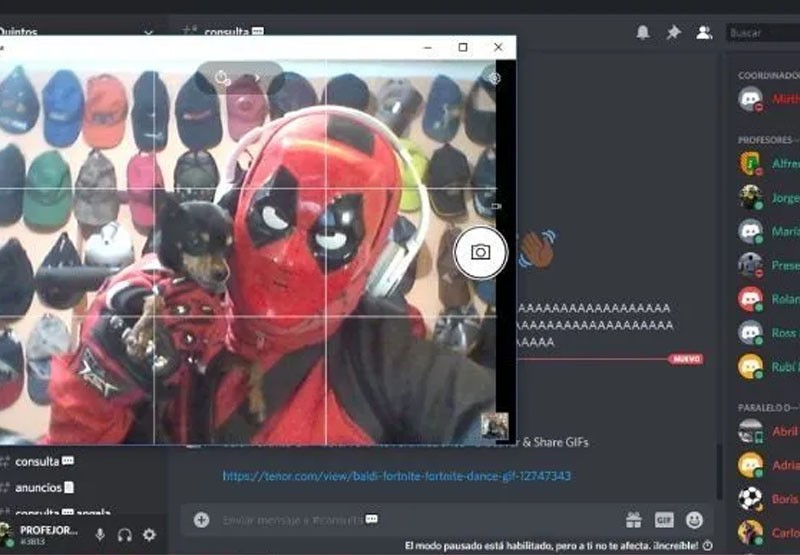Viewport: 800px width, 555px height.
Task: Toggle microphone mute
Action: pyautogui.click(x=100, y=535)
